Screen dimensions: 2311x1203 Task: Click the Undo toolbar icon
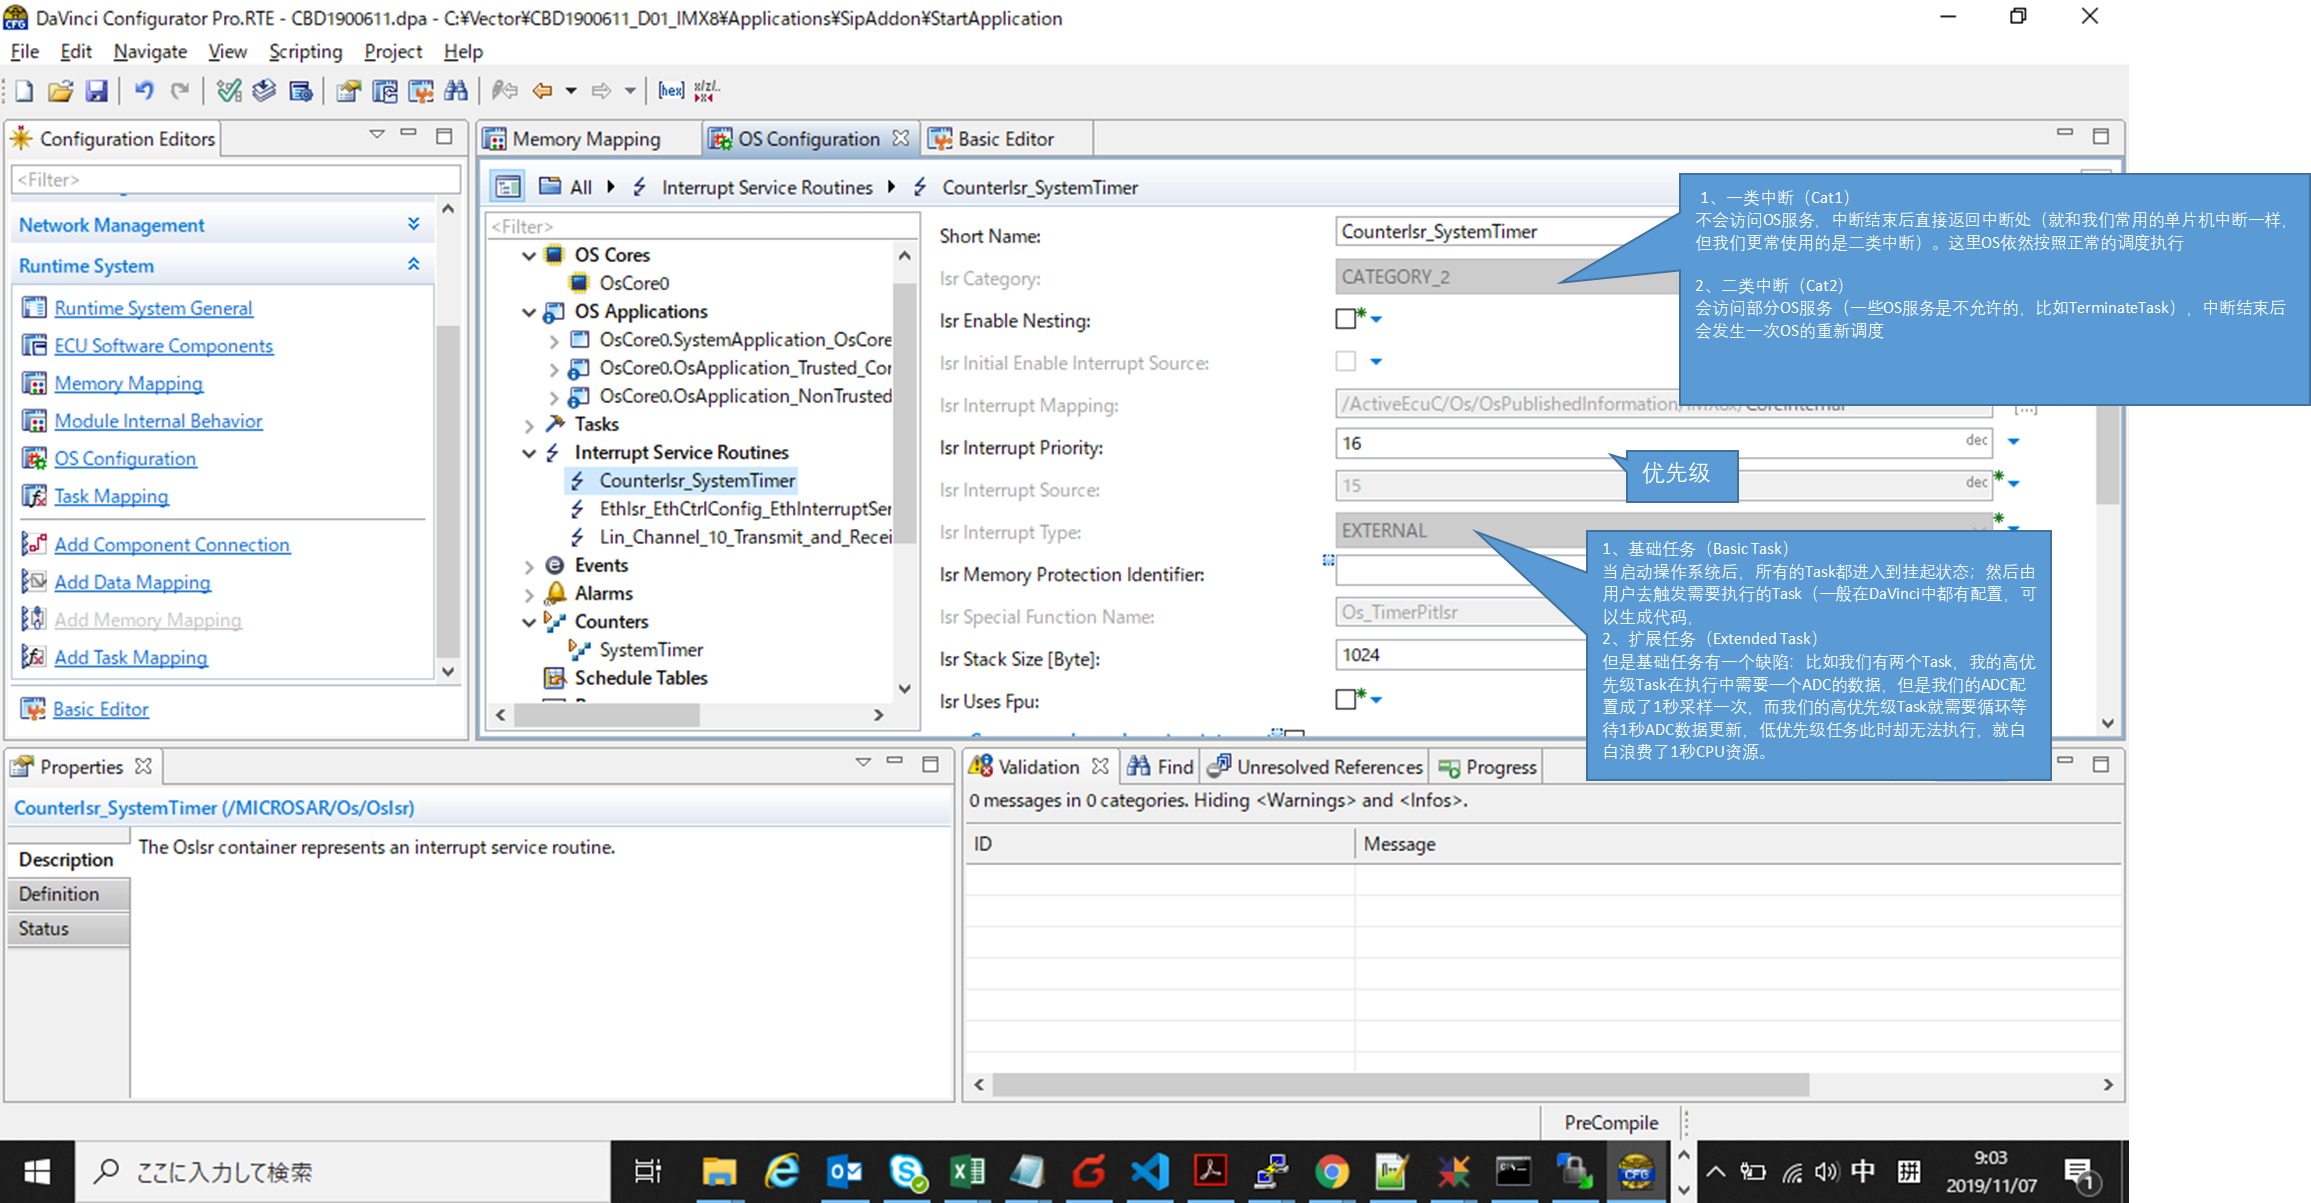[144, 91]
